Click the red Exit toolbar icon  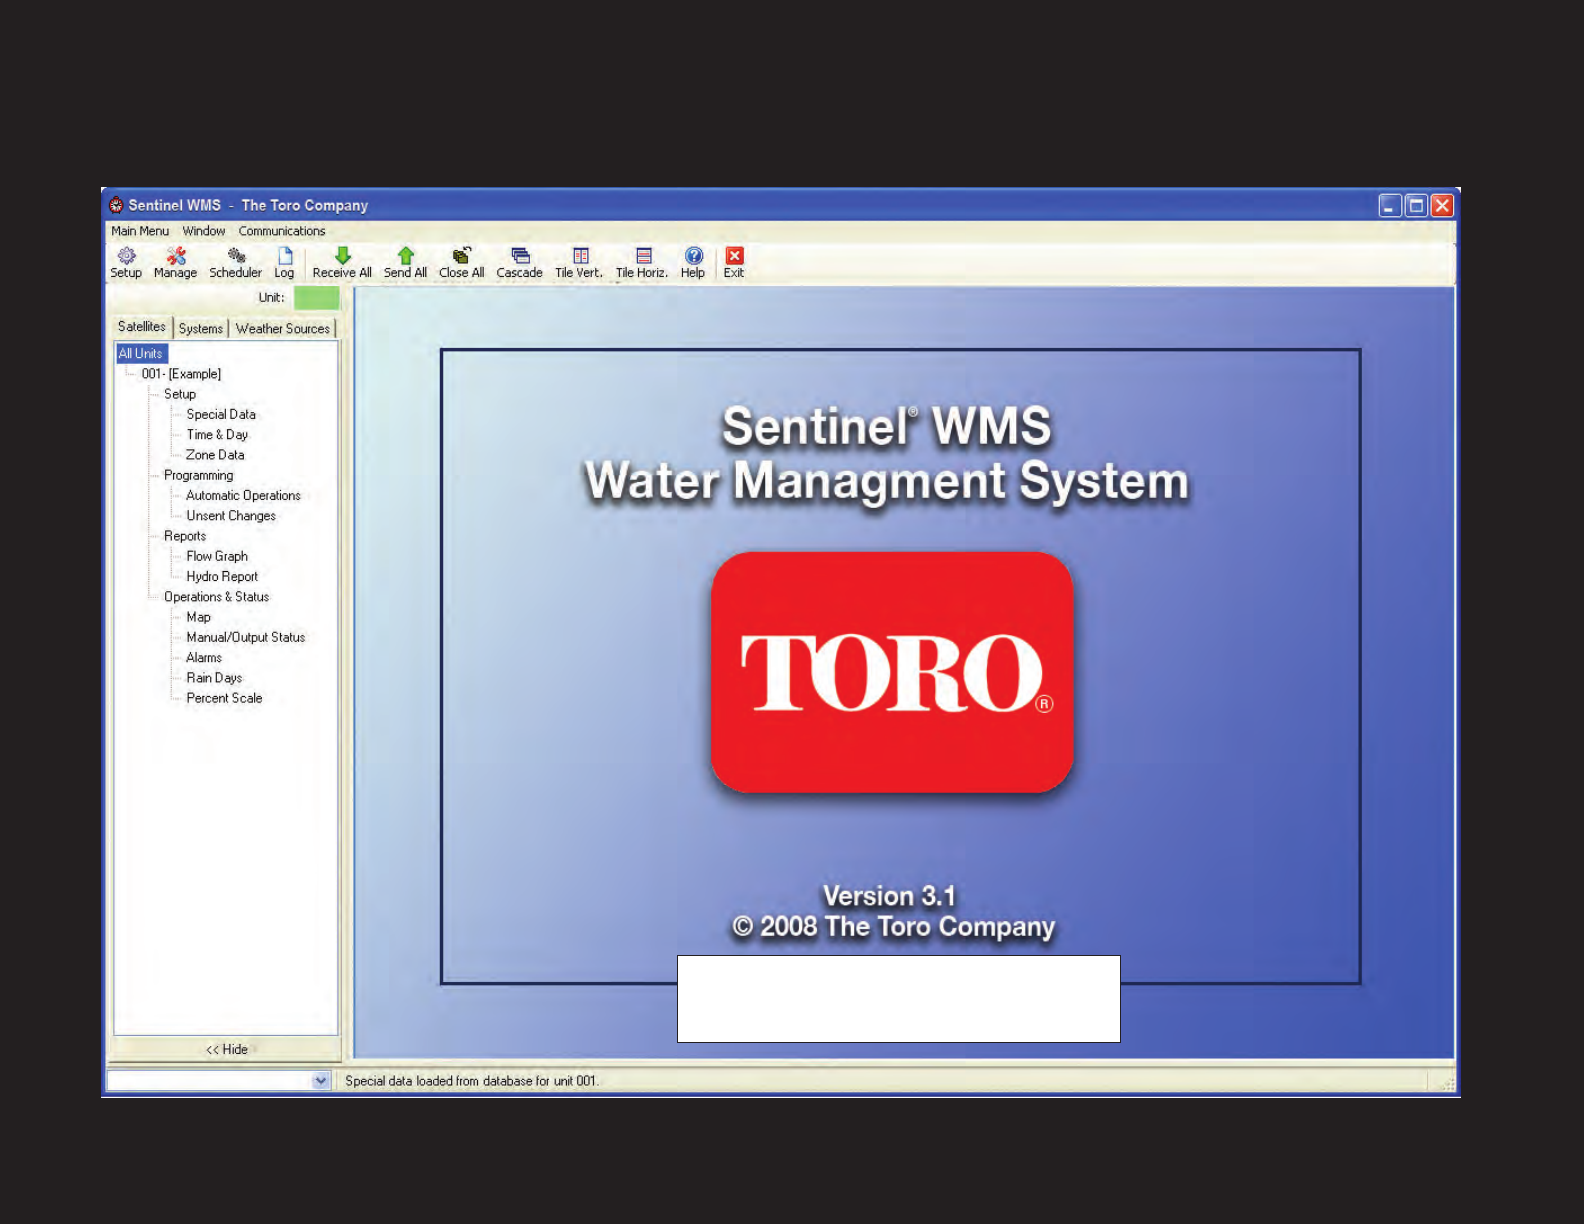pos(734,263)
